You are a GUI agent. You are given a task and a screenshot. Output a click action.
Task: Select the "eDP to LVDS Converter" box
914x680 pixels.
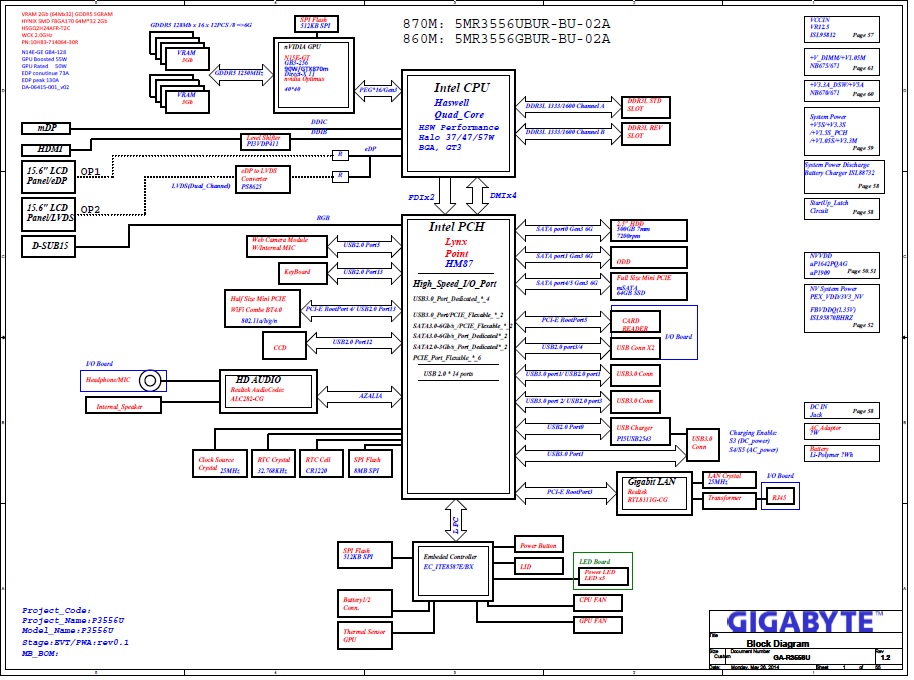263,179
